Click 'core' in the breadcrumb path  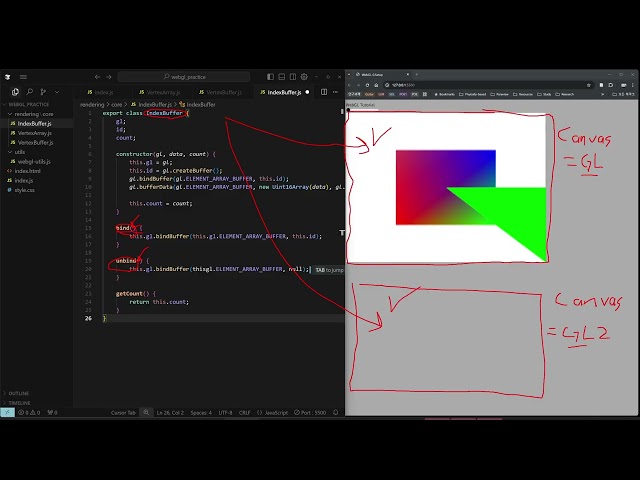coord(117,104)
